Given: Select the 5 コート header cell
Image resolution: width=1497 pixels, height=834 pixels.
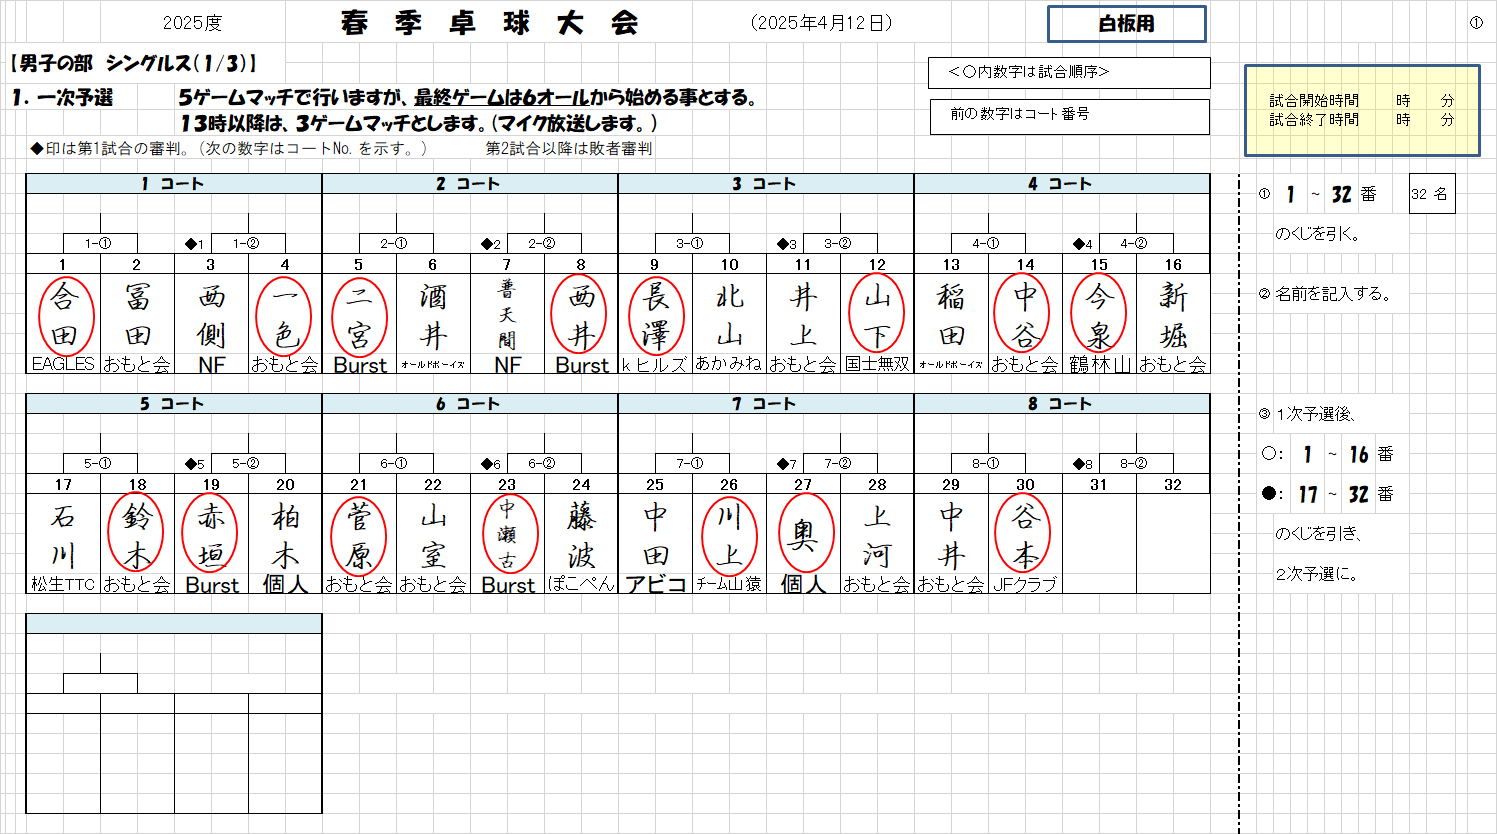Looking at the screenshot, I should [x=174, y=404].
